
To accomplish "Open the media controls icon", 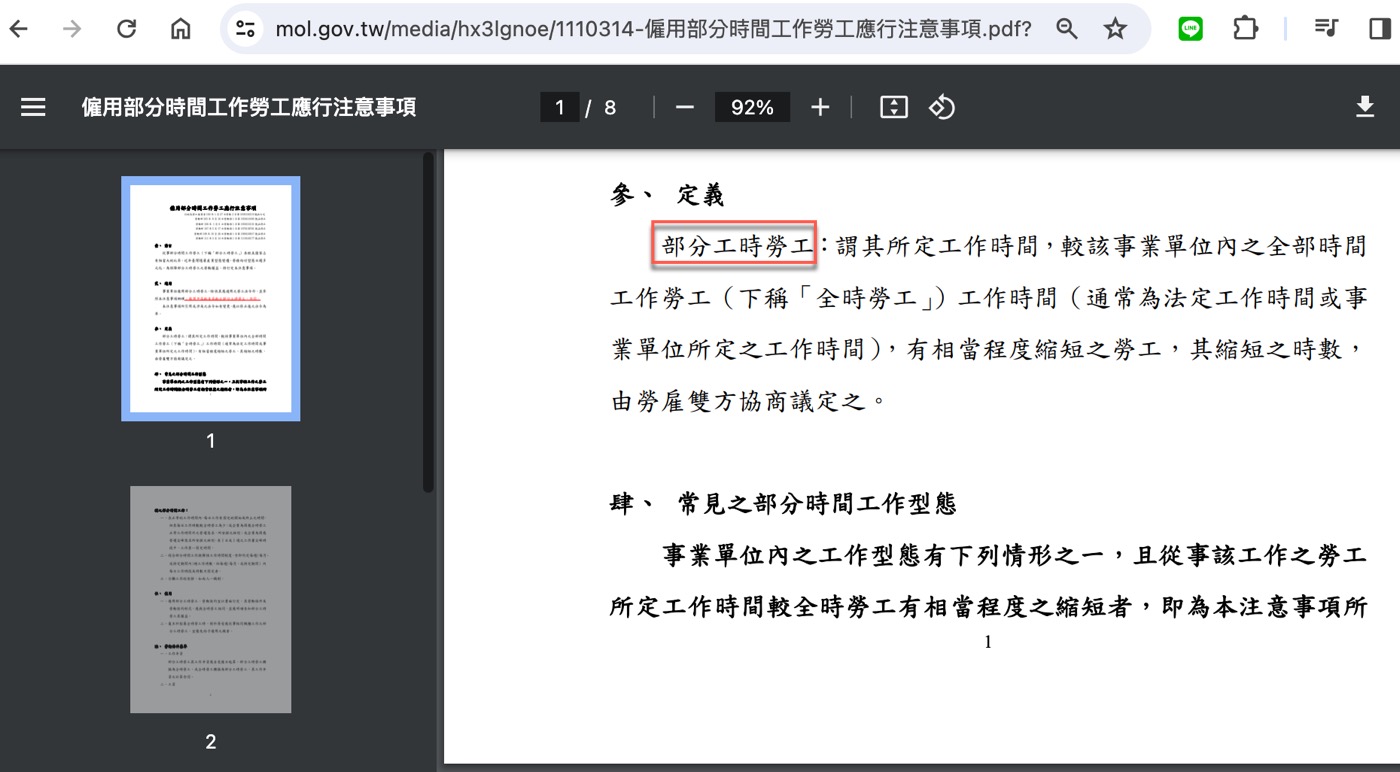I will [1326, 29].
